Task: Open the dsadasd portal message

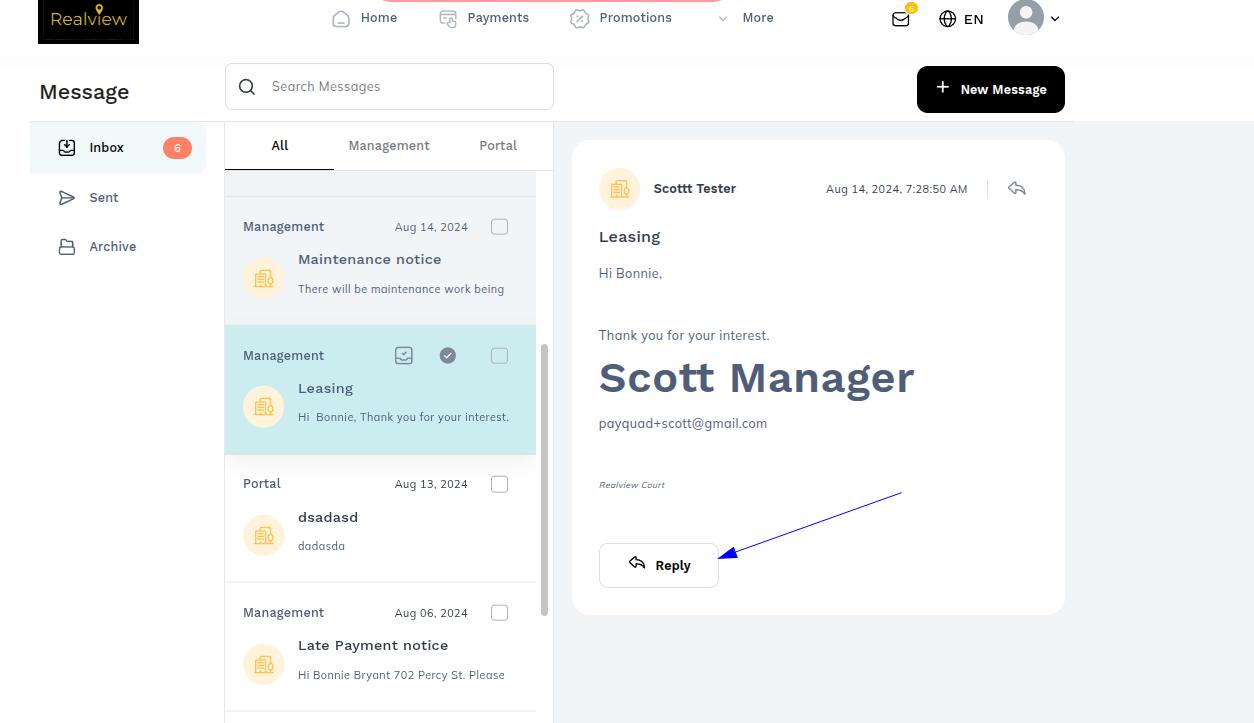Action: tap(380, 518)
